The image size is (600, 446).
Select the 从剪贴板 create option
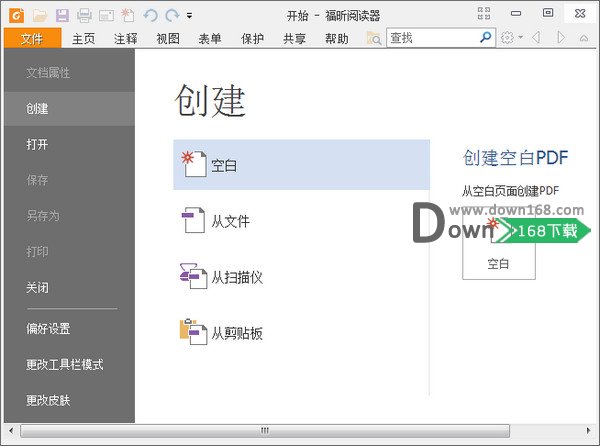coord(302,332)
